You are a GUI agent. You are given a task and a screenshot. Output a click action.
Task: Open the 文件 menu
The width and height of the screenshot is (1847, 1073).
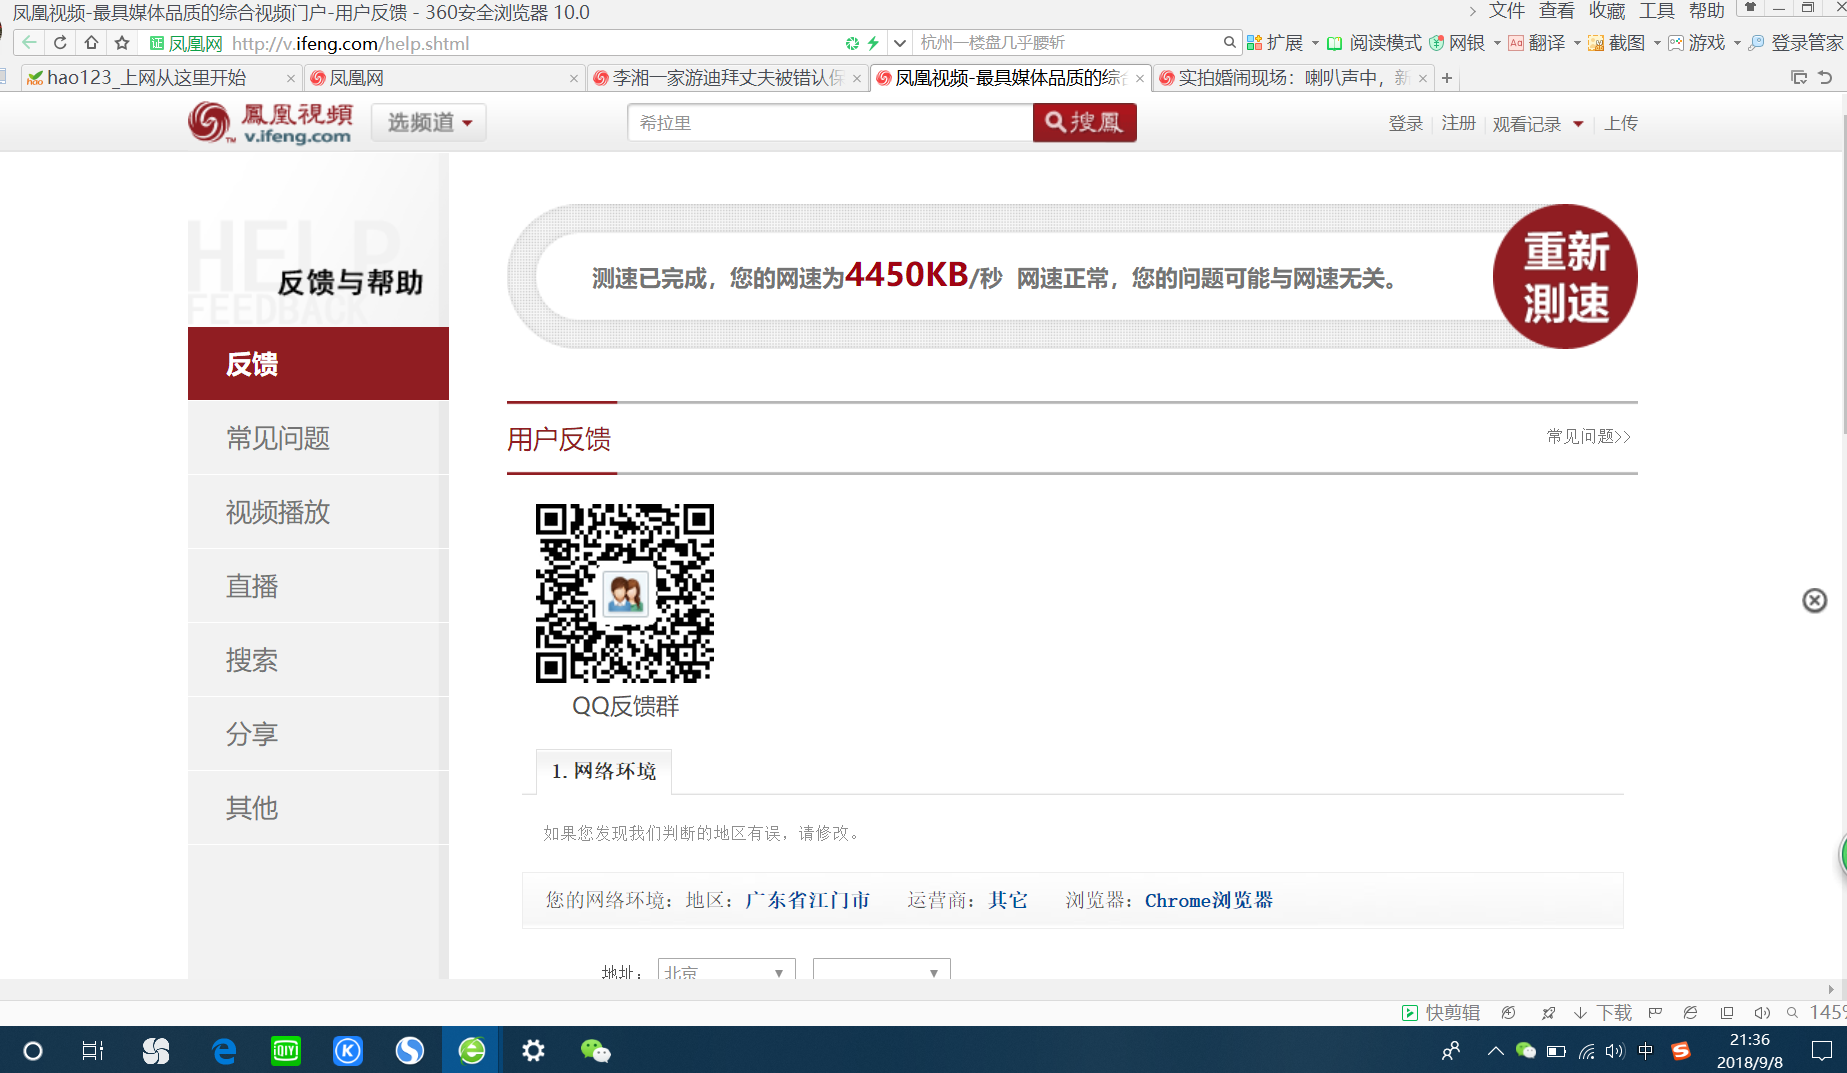[1506, 11]
